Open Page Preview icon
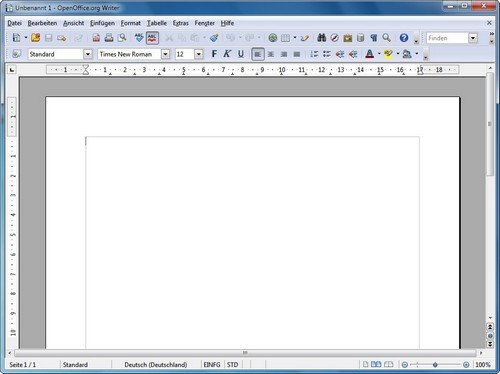The image size is (500, 374). click(x=122, y=38)
